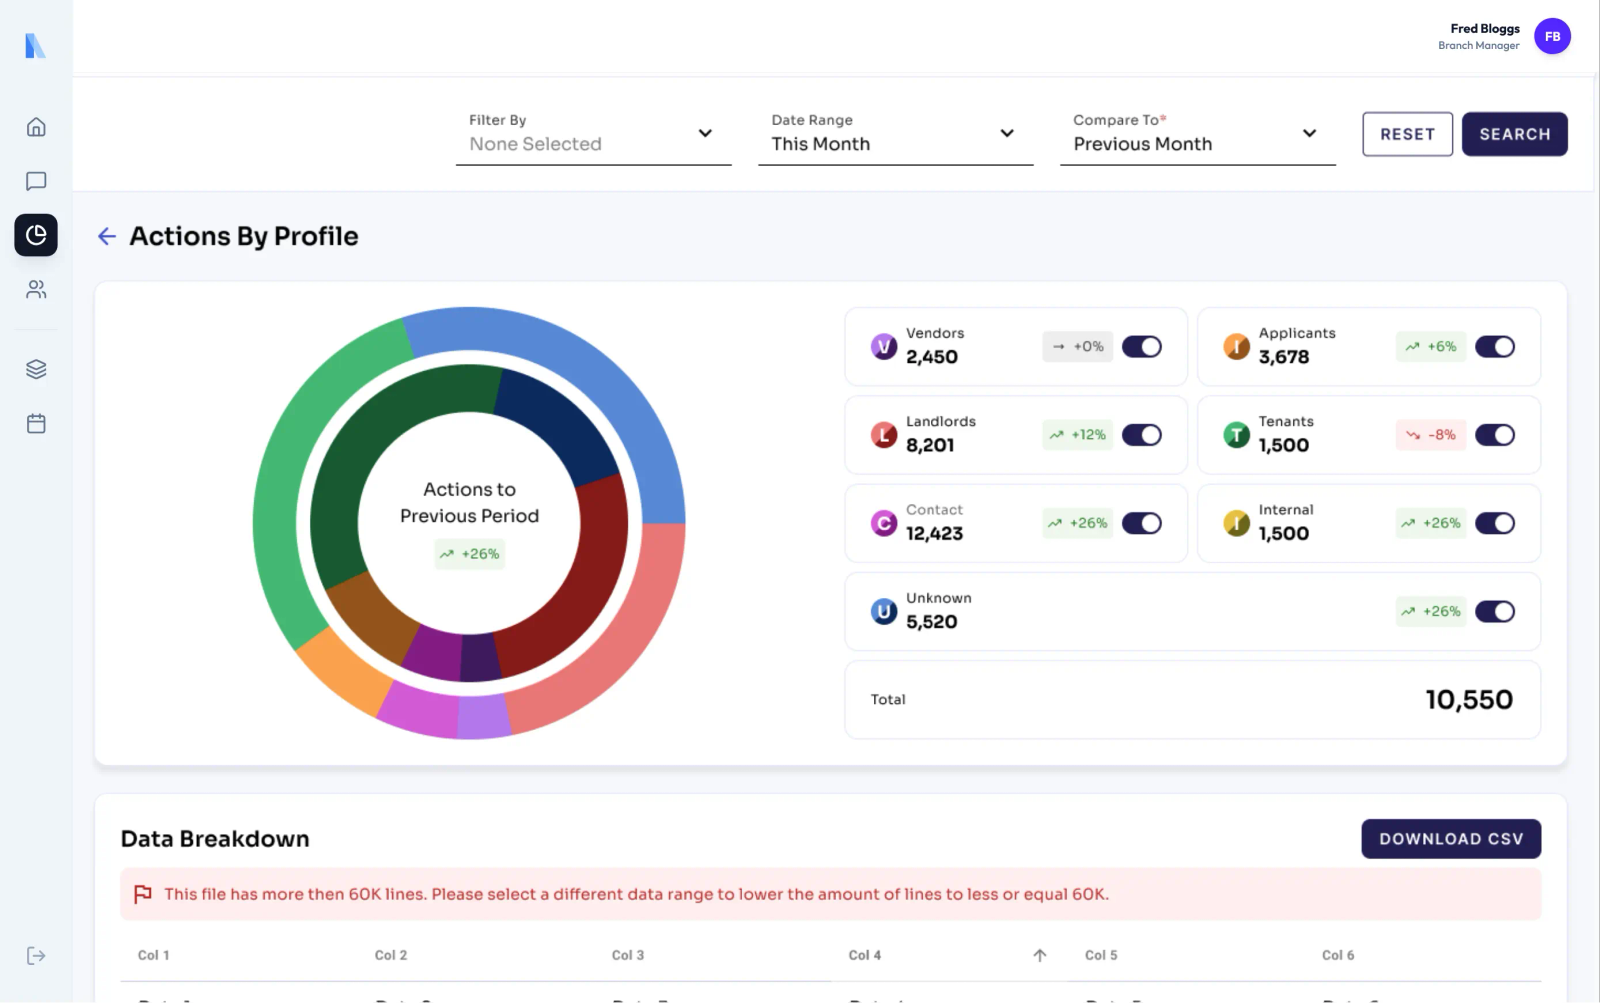This screenshot has width=1600, height=1003.
Task: Open the calendar sidebar icon
Action: coord(36,423)
